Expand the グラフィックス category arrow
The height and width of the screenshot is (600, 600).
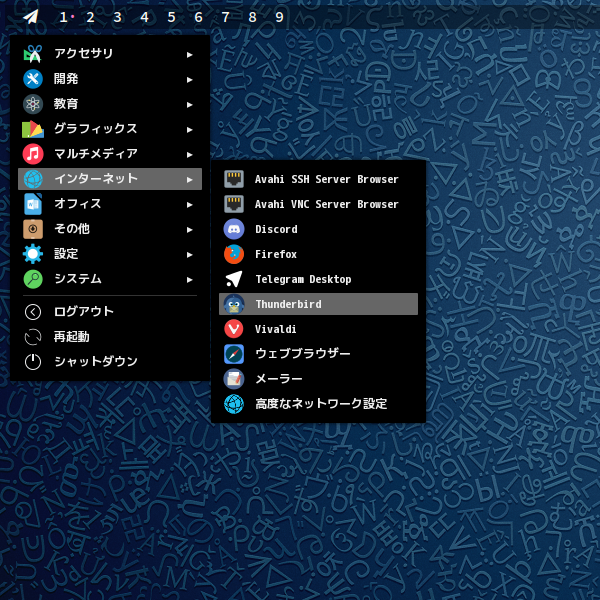point(189,129)
